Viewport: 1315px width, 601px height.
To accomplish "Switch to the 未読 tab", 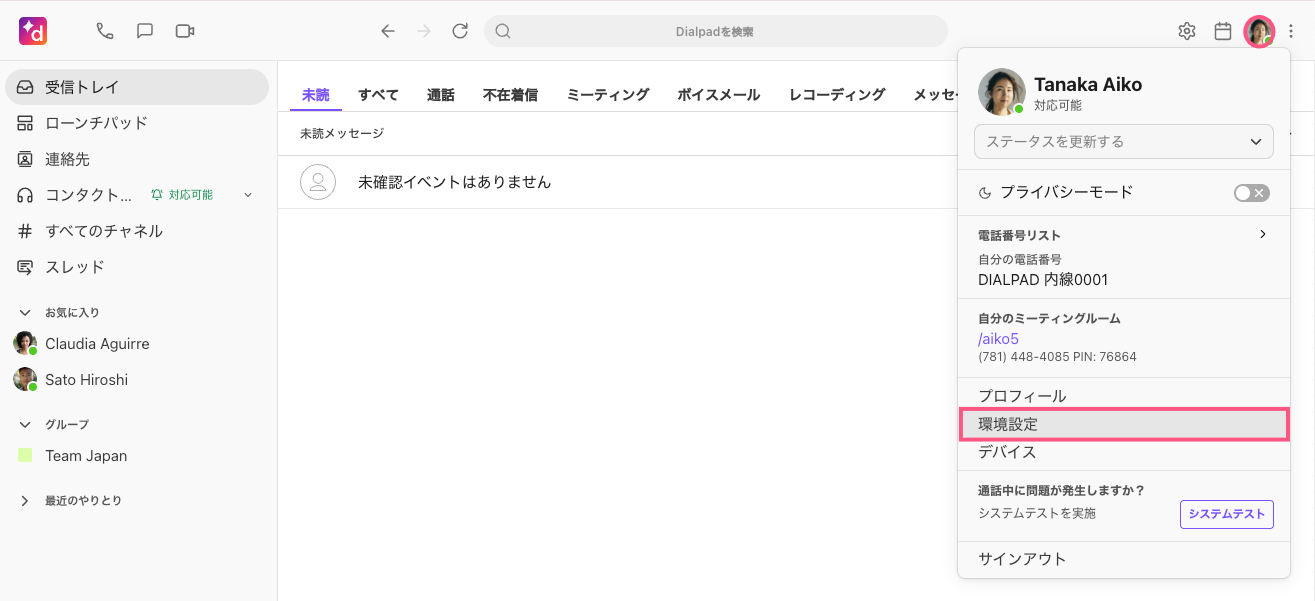I will (316, 95).
